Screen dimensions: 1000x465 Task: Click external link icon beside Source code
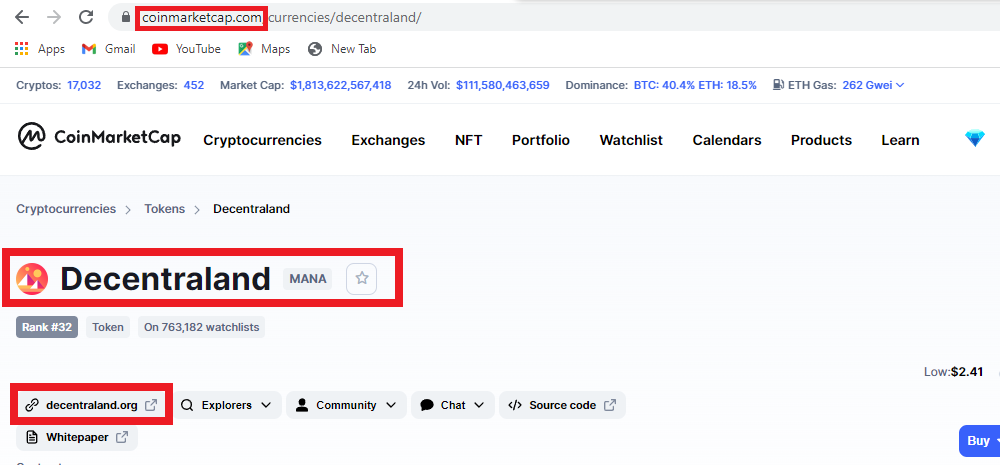click(610, 405)
